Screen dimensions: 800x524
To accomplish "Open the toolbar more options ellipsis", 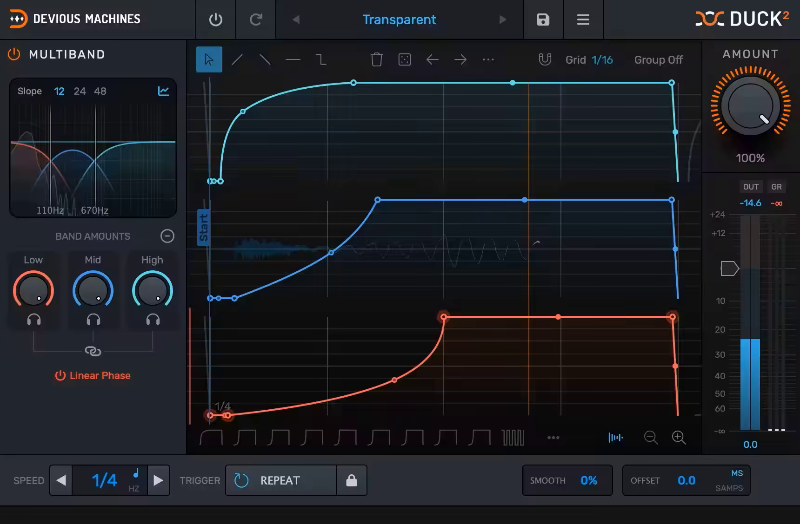I will [488, 60].
